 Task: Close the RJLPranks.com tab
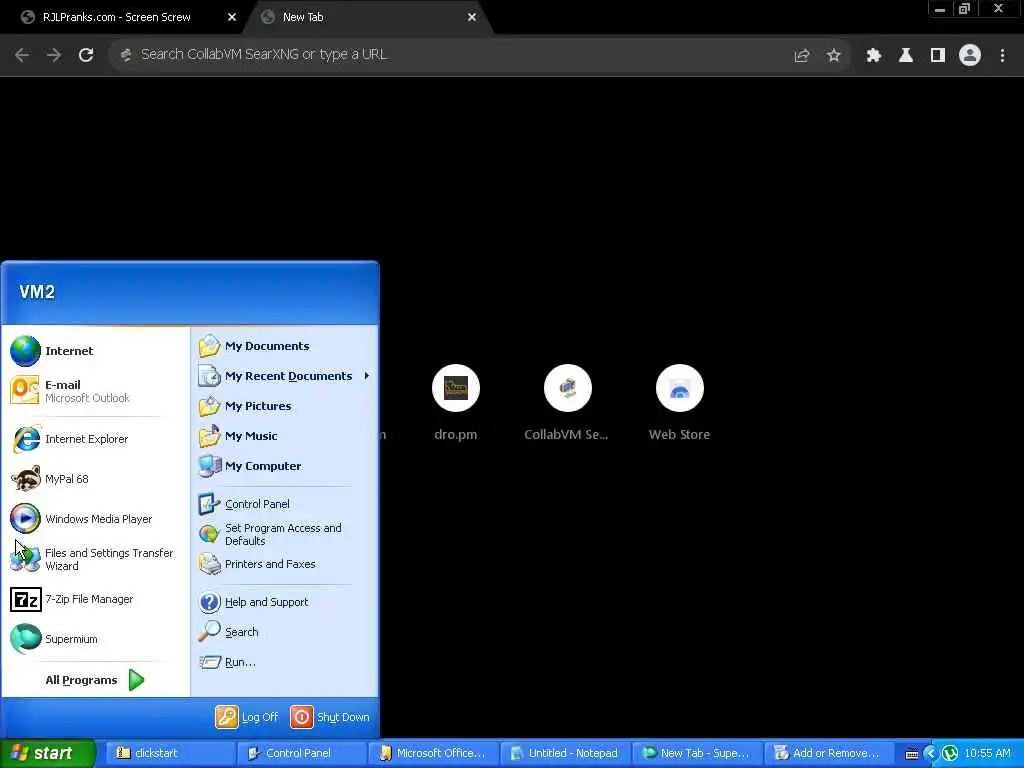tap(232, 17)
